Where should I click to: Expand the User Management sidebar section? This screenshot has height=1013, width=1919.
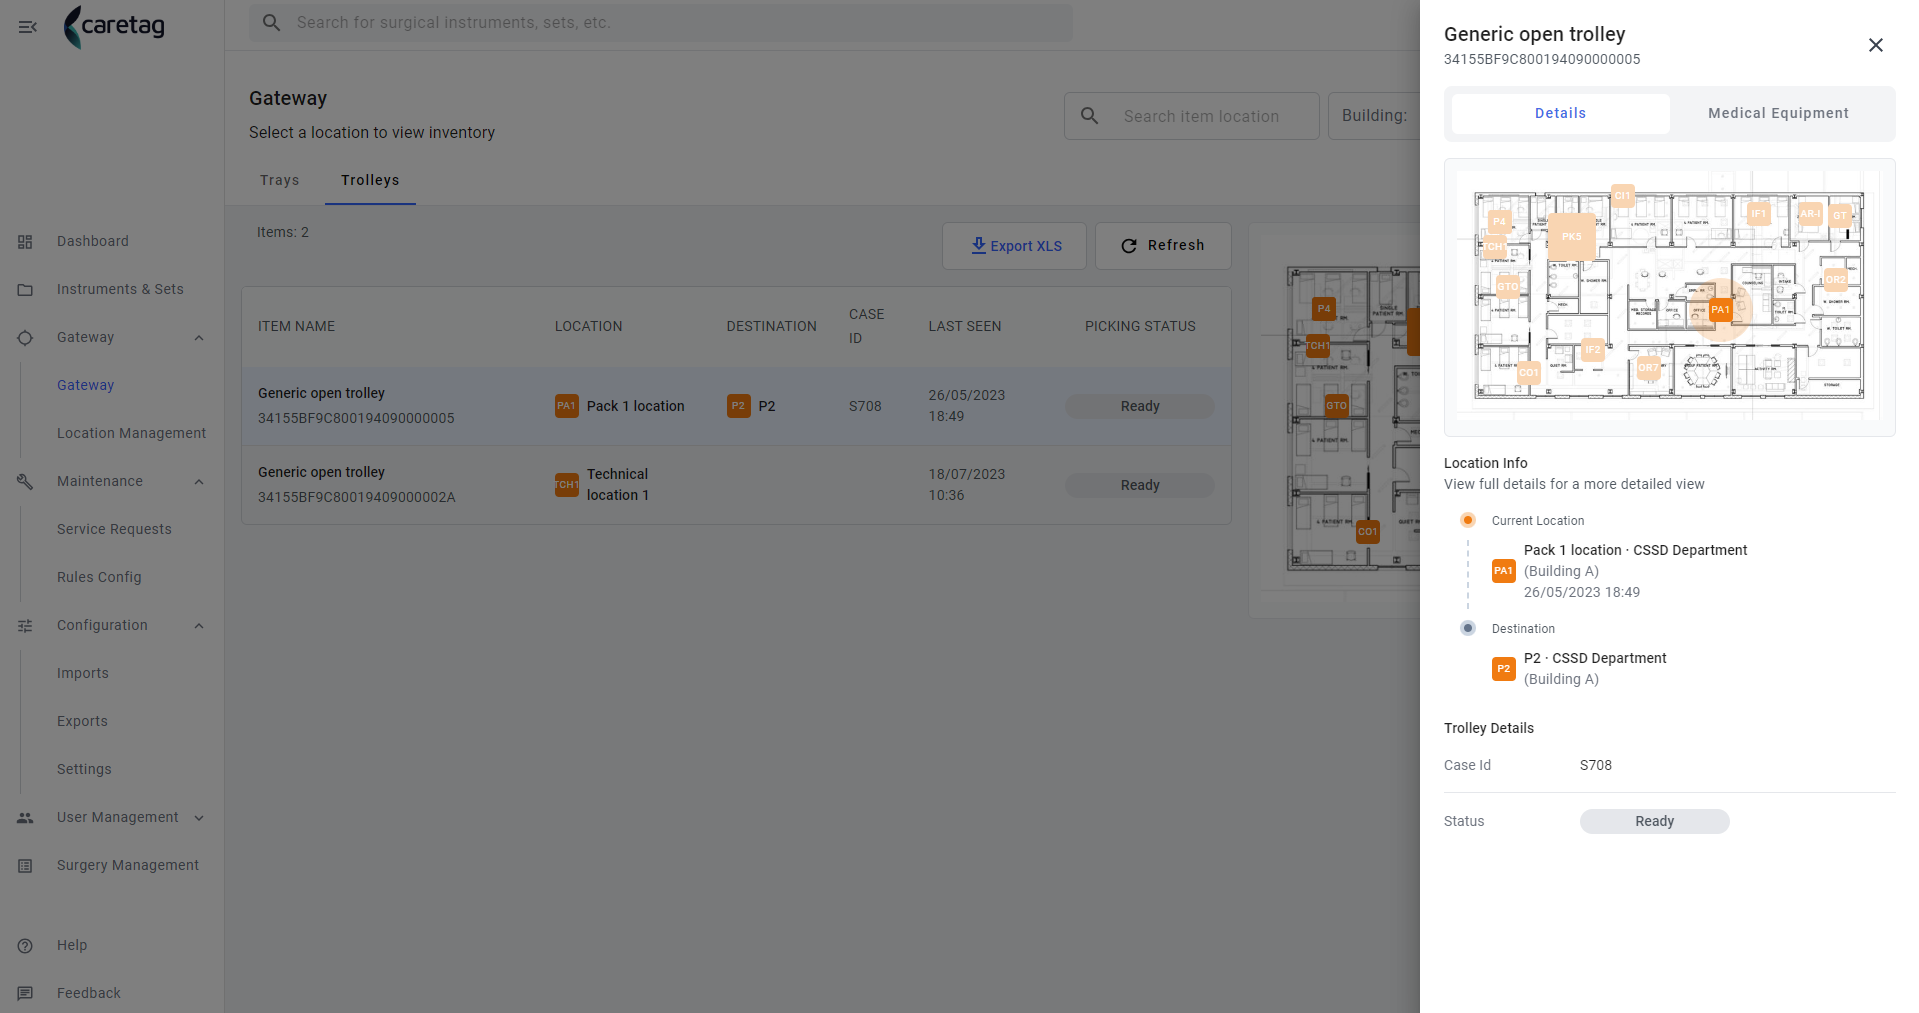click(x=199, y=818)
